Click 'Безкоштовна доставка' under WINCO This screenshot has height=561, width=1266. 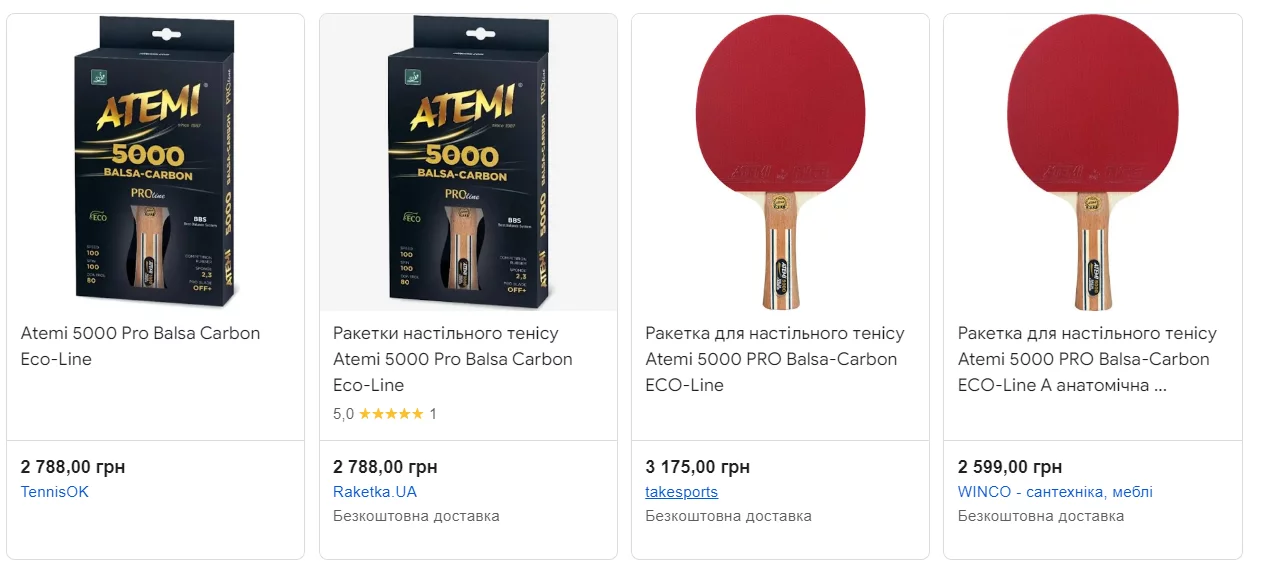coord(1041,516)
